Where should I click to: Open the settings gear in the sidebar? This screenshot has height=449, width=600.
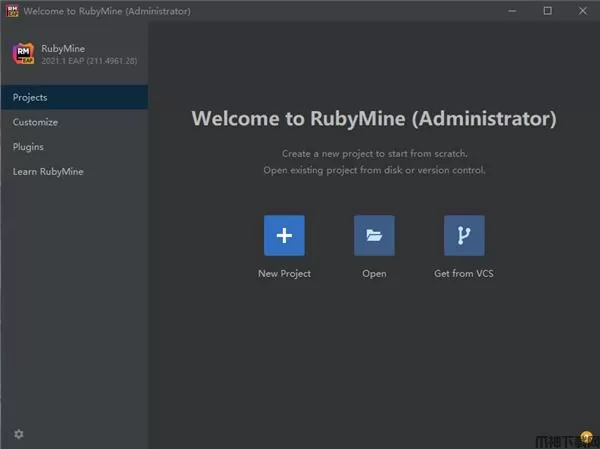[19, 434]
